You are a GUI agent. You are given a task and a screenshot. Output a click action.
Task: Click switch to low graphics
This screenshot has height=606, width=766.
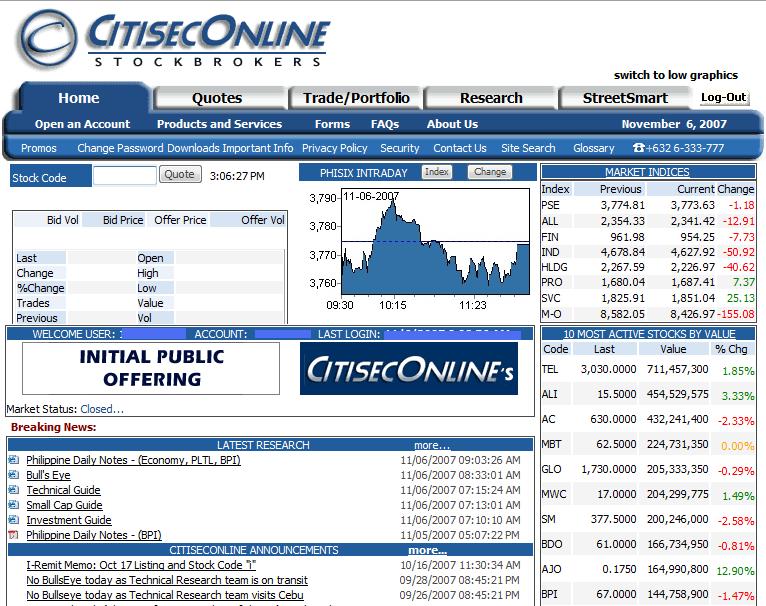point(676,75)
